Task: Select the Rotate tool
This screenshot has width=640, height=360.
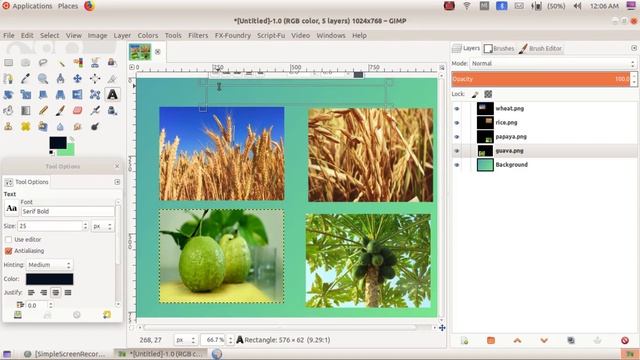Action: 8,95
